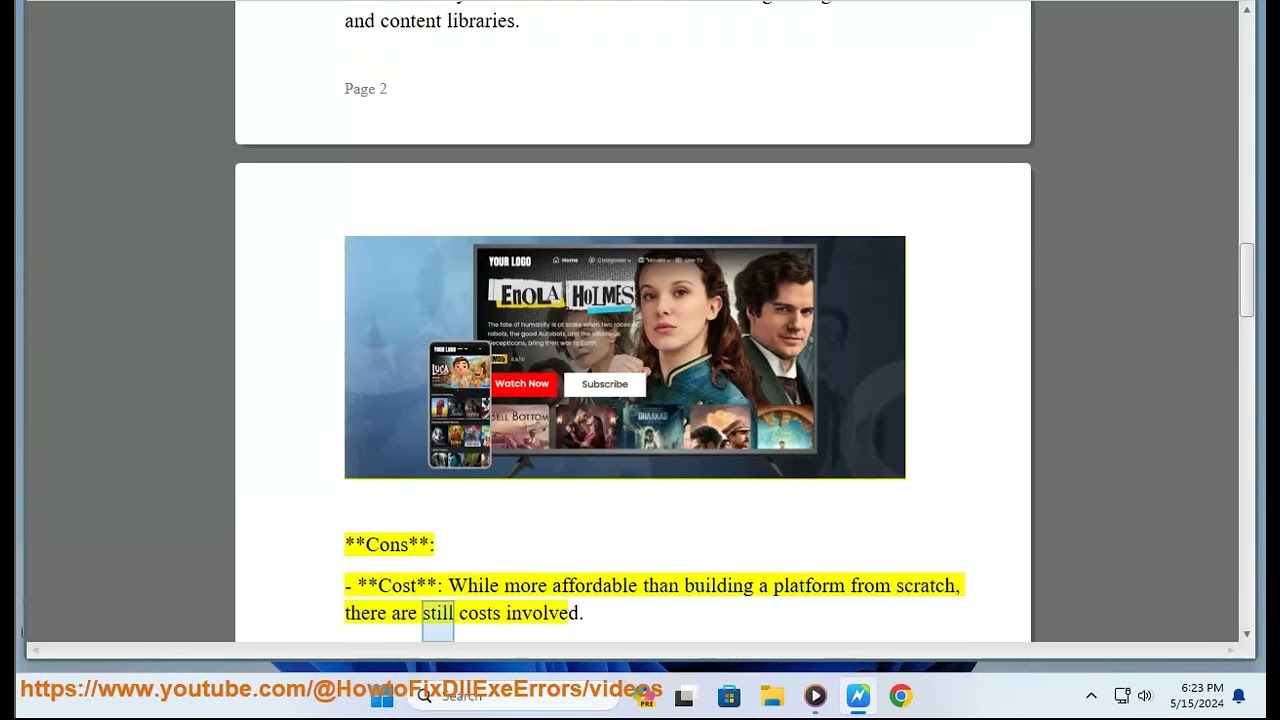1280x720 pixels.
Task: Click the white Subscribe button in image
Action: pyautogui.click(x=605, y=384)
